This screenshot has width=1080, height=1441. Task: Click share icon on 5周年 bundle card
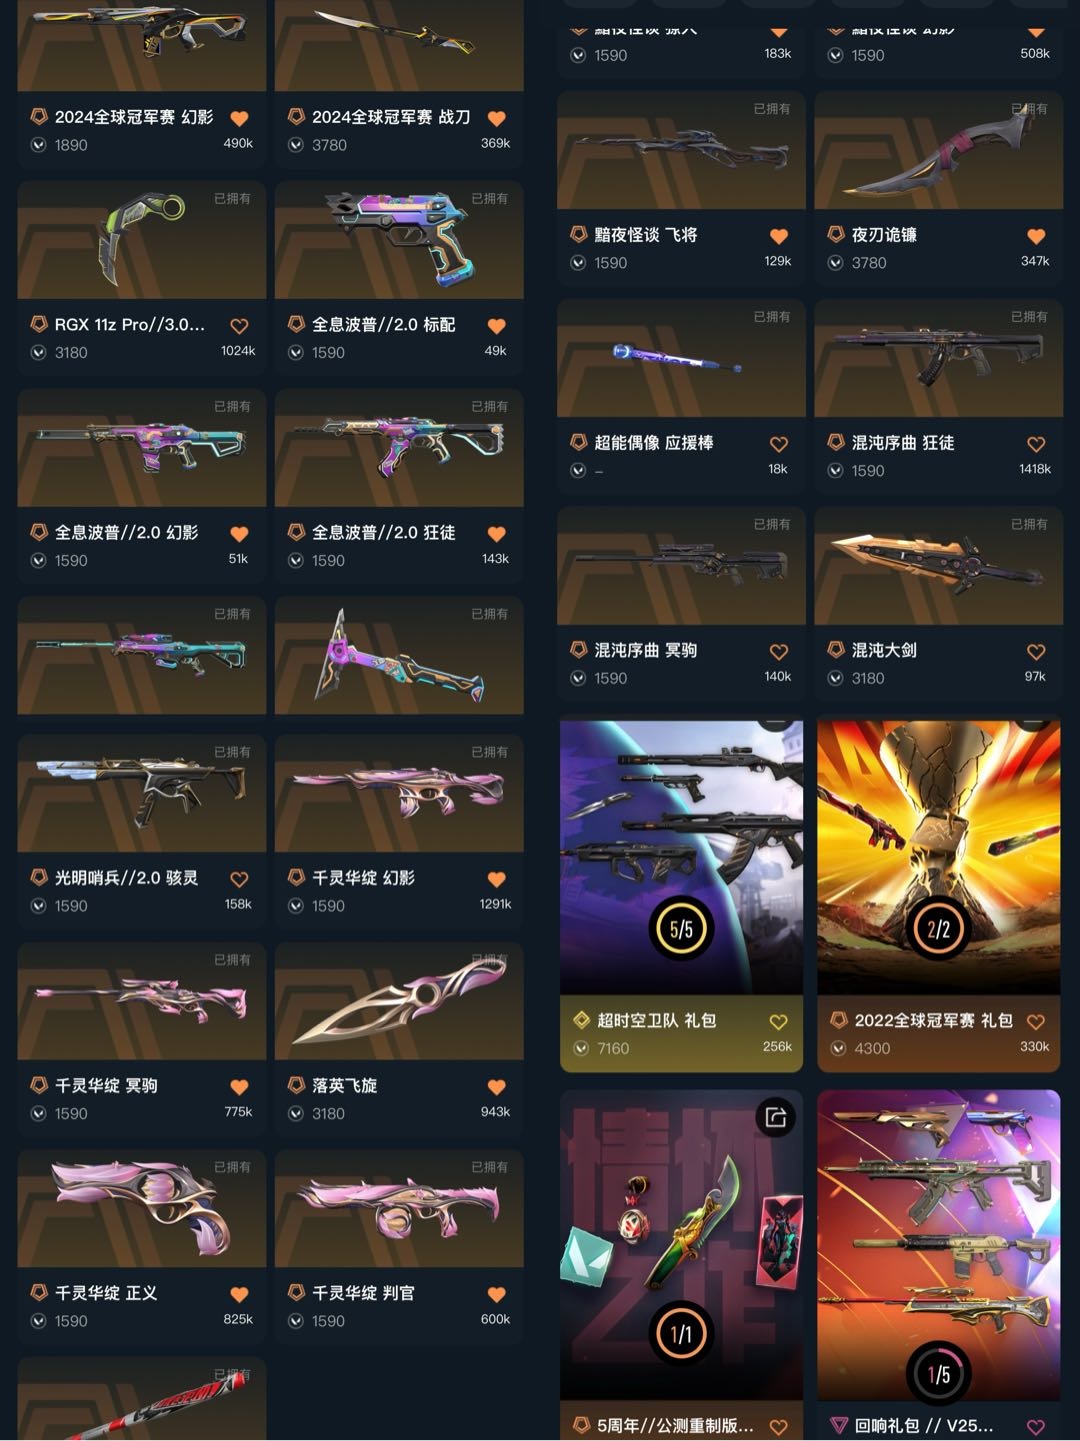point(775,1117)
